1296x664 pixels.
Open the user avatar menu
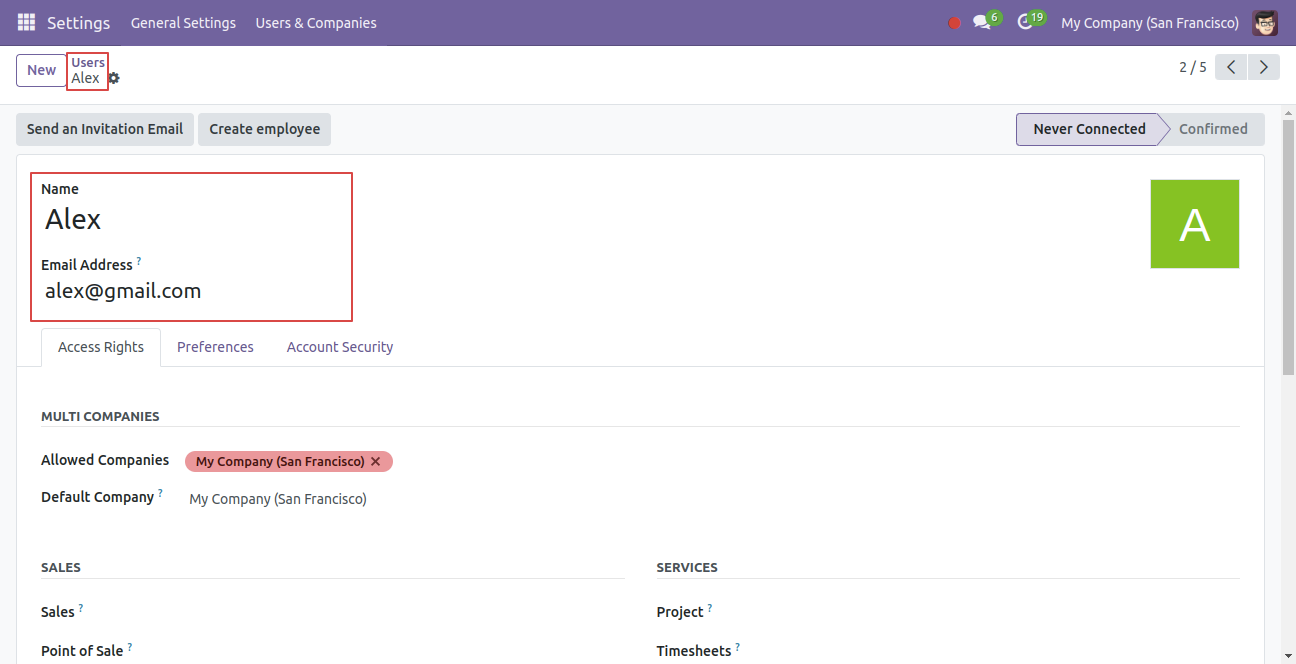point(1265,22)
